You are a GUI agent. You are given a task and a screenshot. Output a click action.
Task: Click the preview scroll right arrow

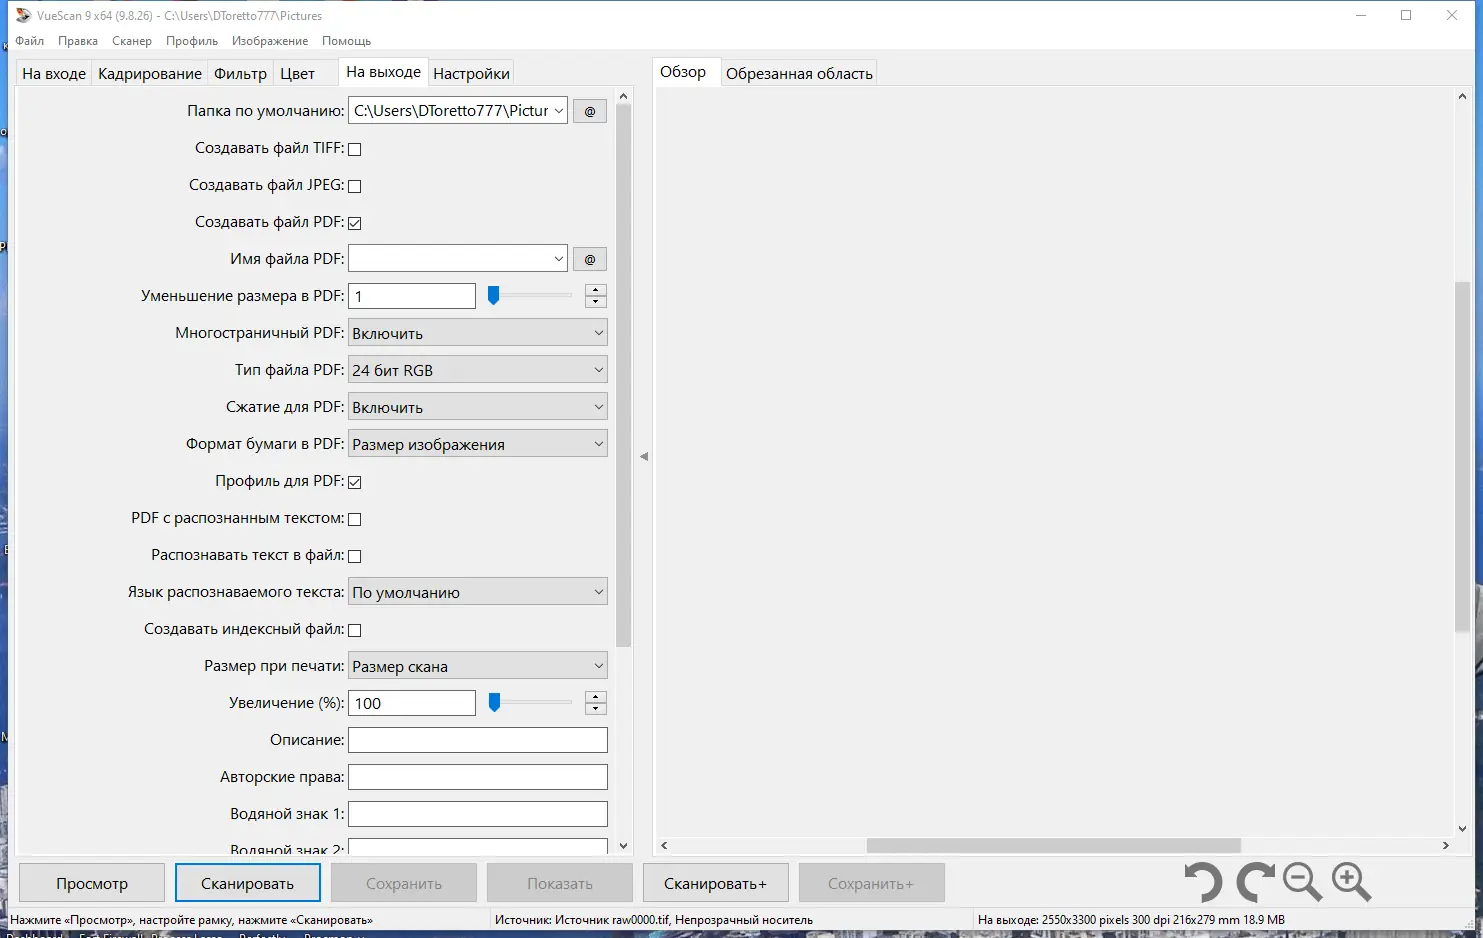point(1445,845)
